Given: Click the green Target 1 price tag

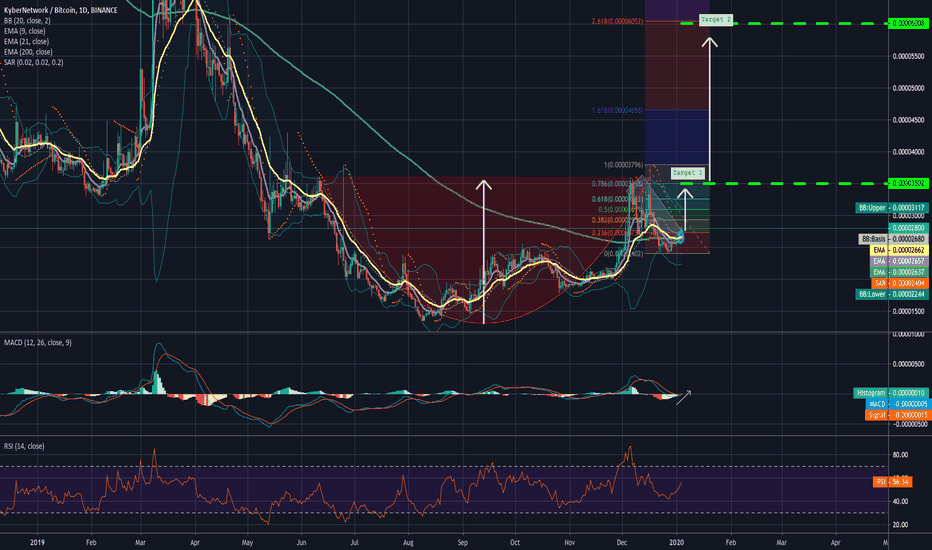Looking at the screenshot, I should (908, 183).
